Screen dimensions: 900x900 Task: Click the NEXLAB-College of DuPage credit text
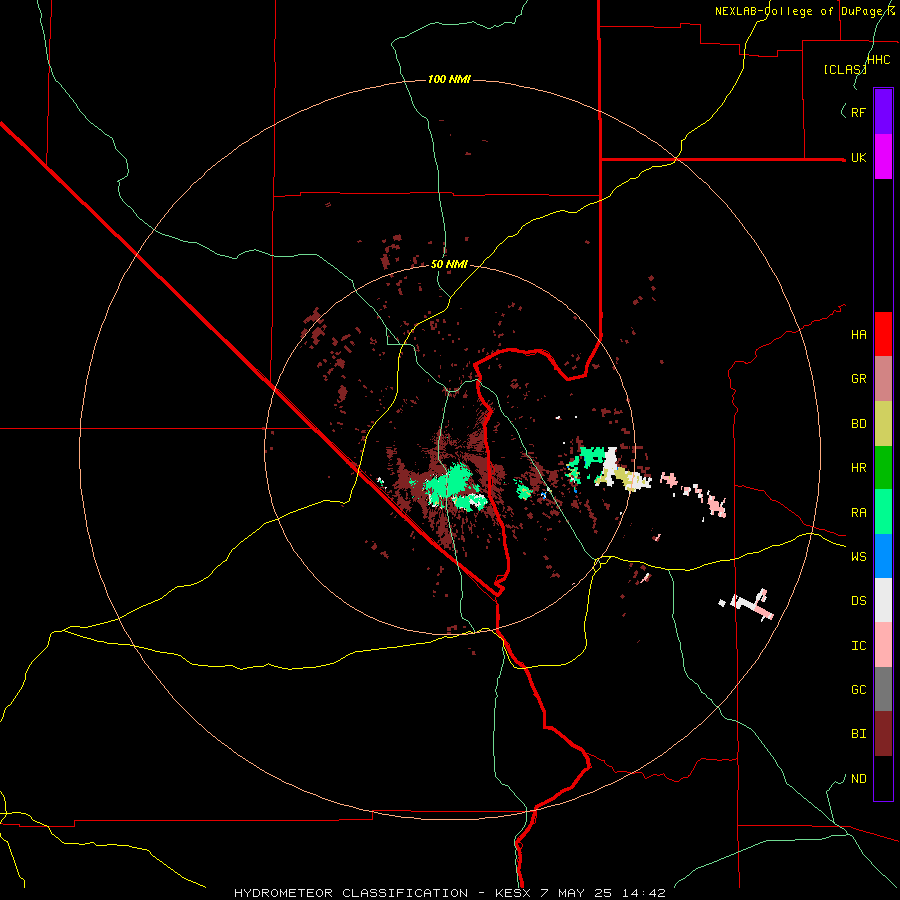(802, 11)
